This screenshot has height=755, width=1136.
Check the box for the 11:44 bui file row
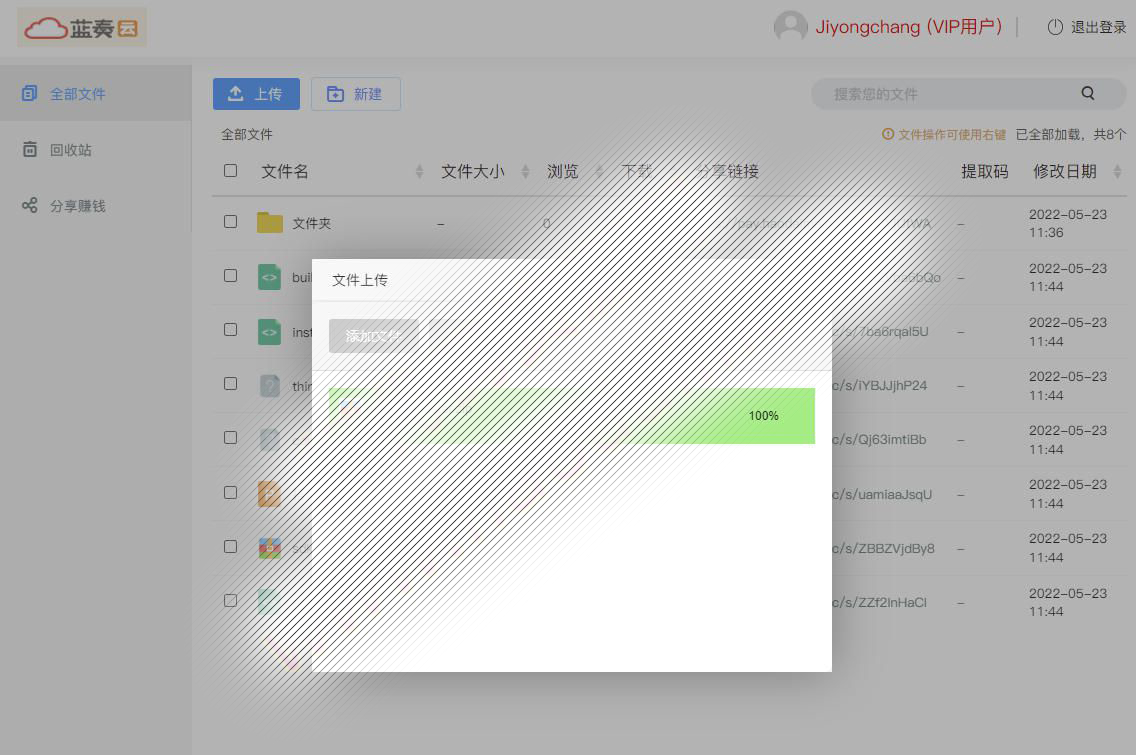(x=230, y=275)
